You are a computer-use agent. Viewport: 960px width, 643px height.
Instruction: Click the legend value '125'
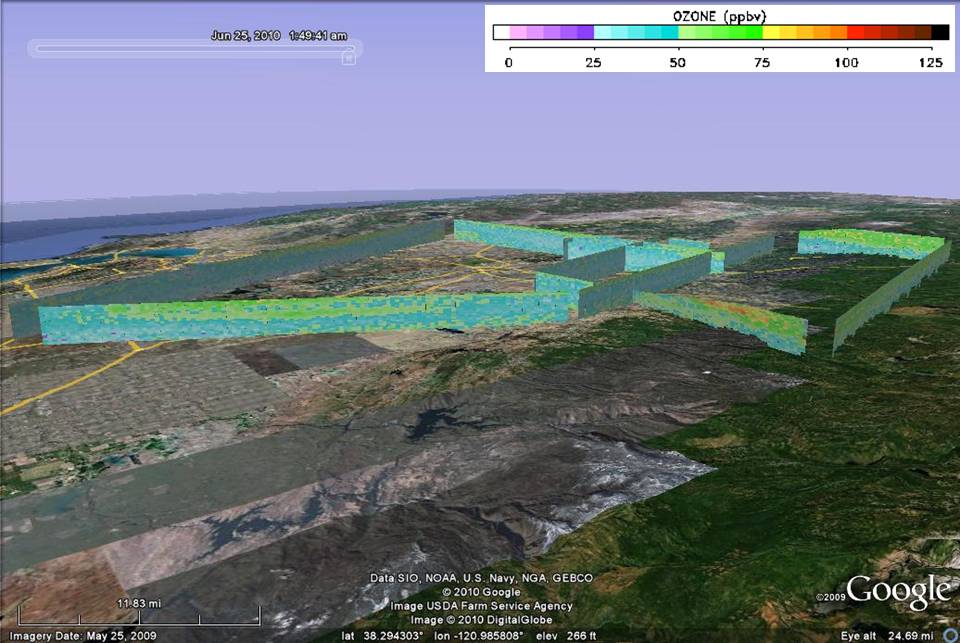pyautogui.click(x=931, y=62)
